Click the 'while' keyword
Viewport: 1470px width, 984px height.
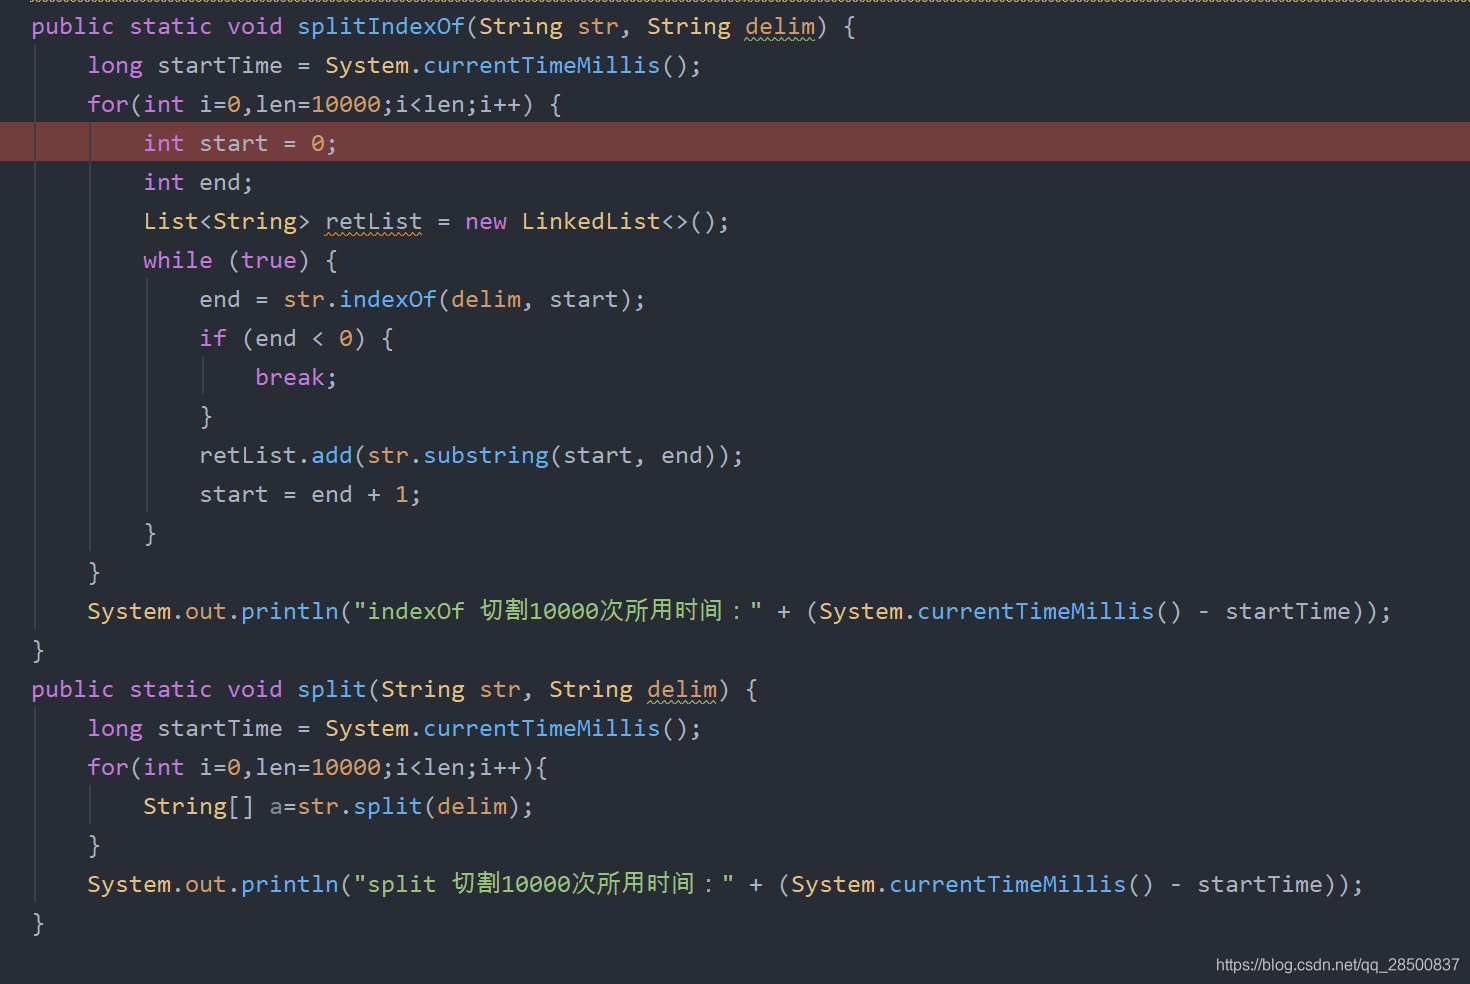[178, 260]
